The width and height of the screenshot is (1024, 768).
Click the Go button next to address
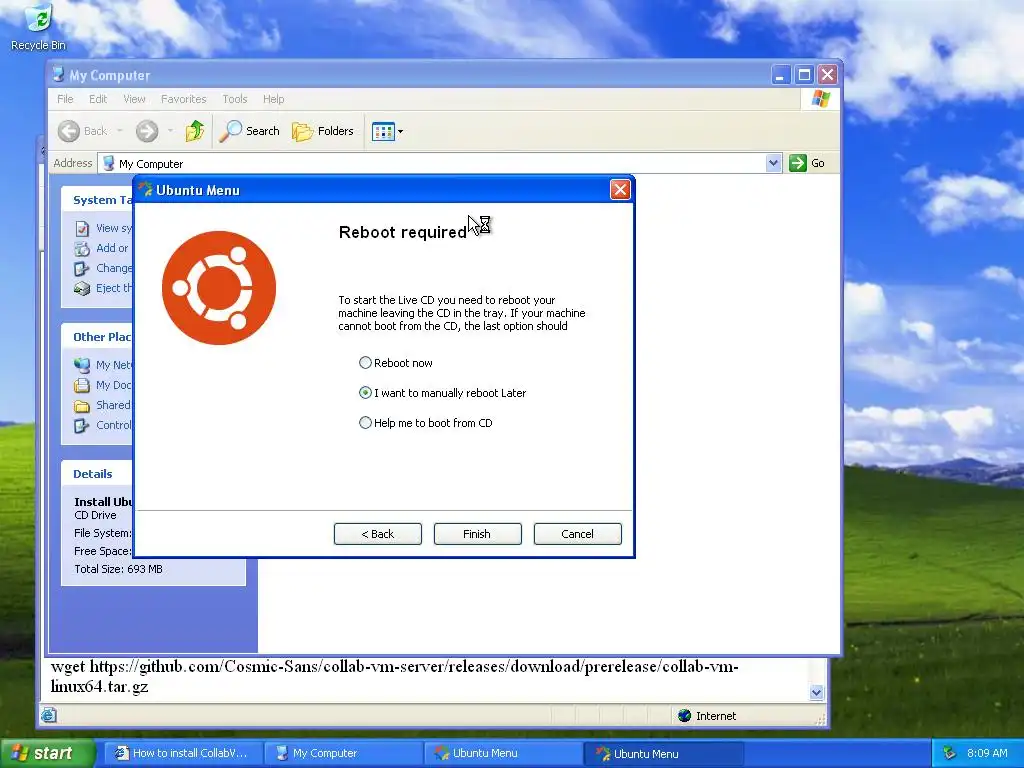(x=807, y=163)
